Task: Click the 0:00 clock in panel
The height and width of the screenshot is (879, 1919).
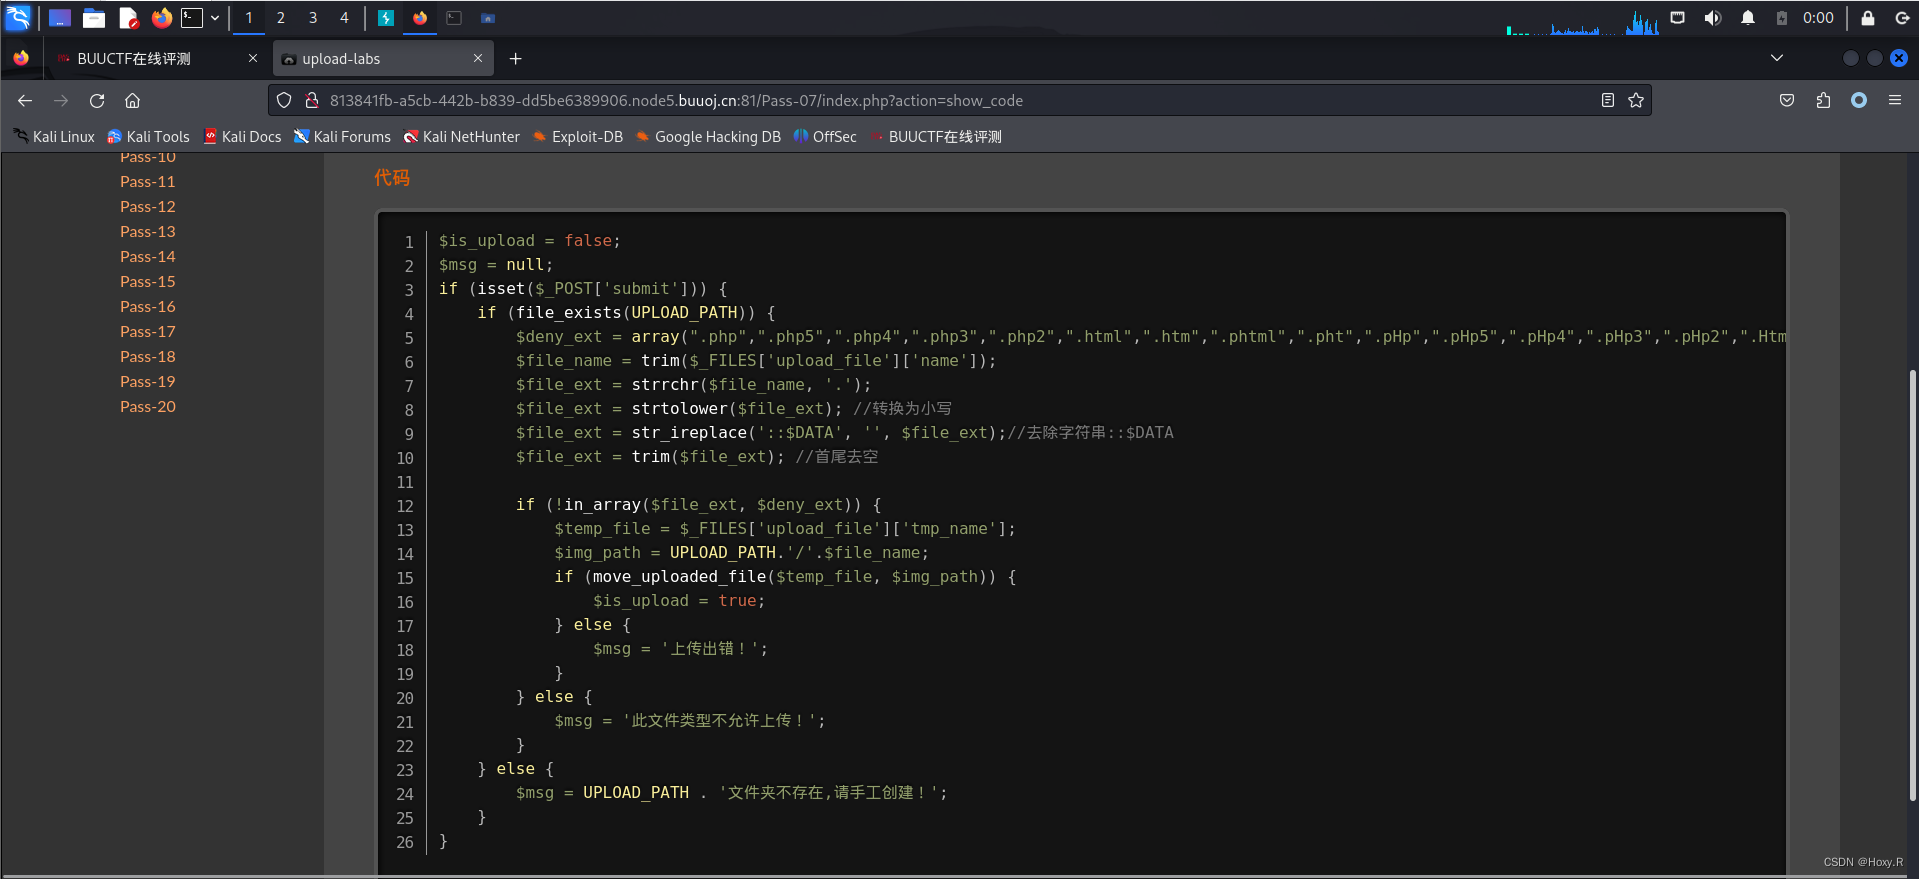Action: pos(1818,18)
